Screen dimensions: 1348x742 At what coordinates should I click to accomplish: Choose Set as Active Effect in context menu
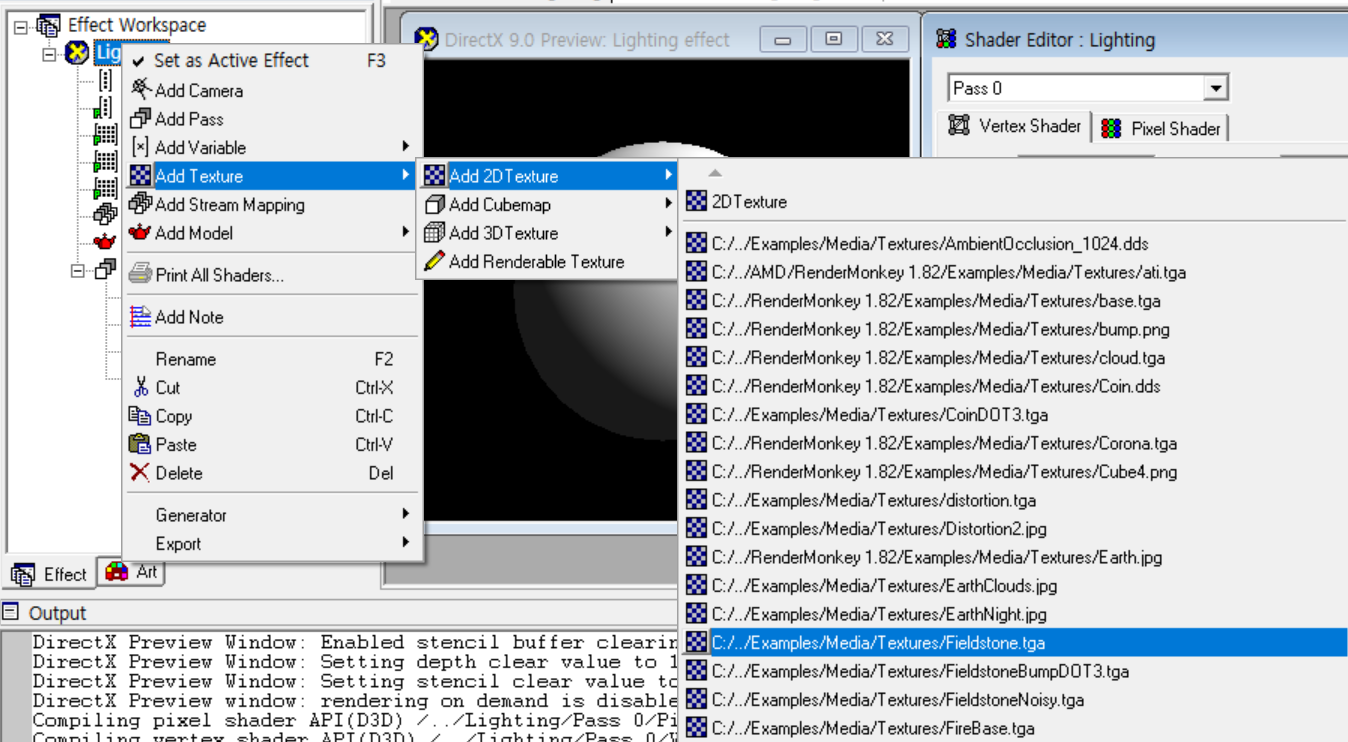pos(272,60)
